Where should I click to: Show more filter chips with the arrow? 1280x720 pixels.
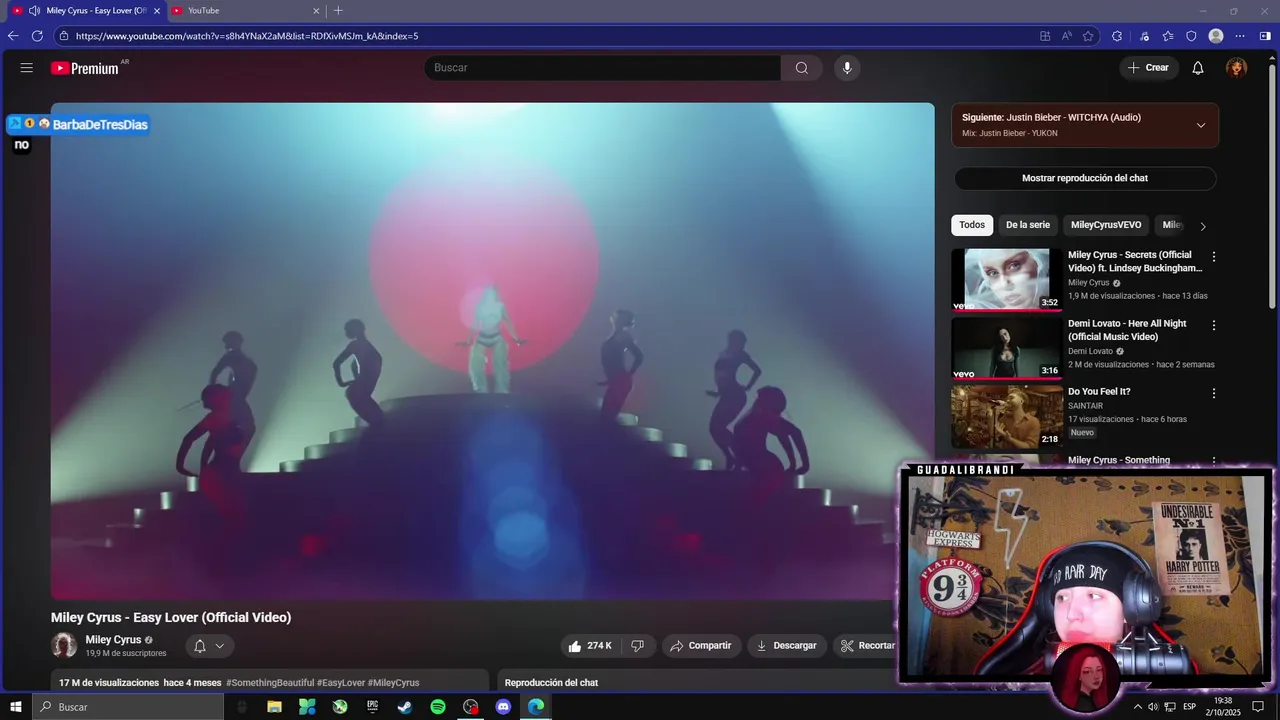(x=1203, y=226)
